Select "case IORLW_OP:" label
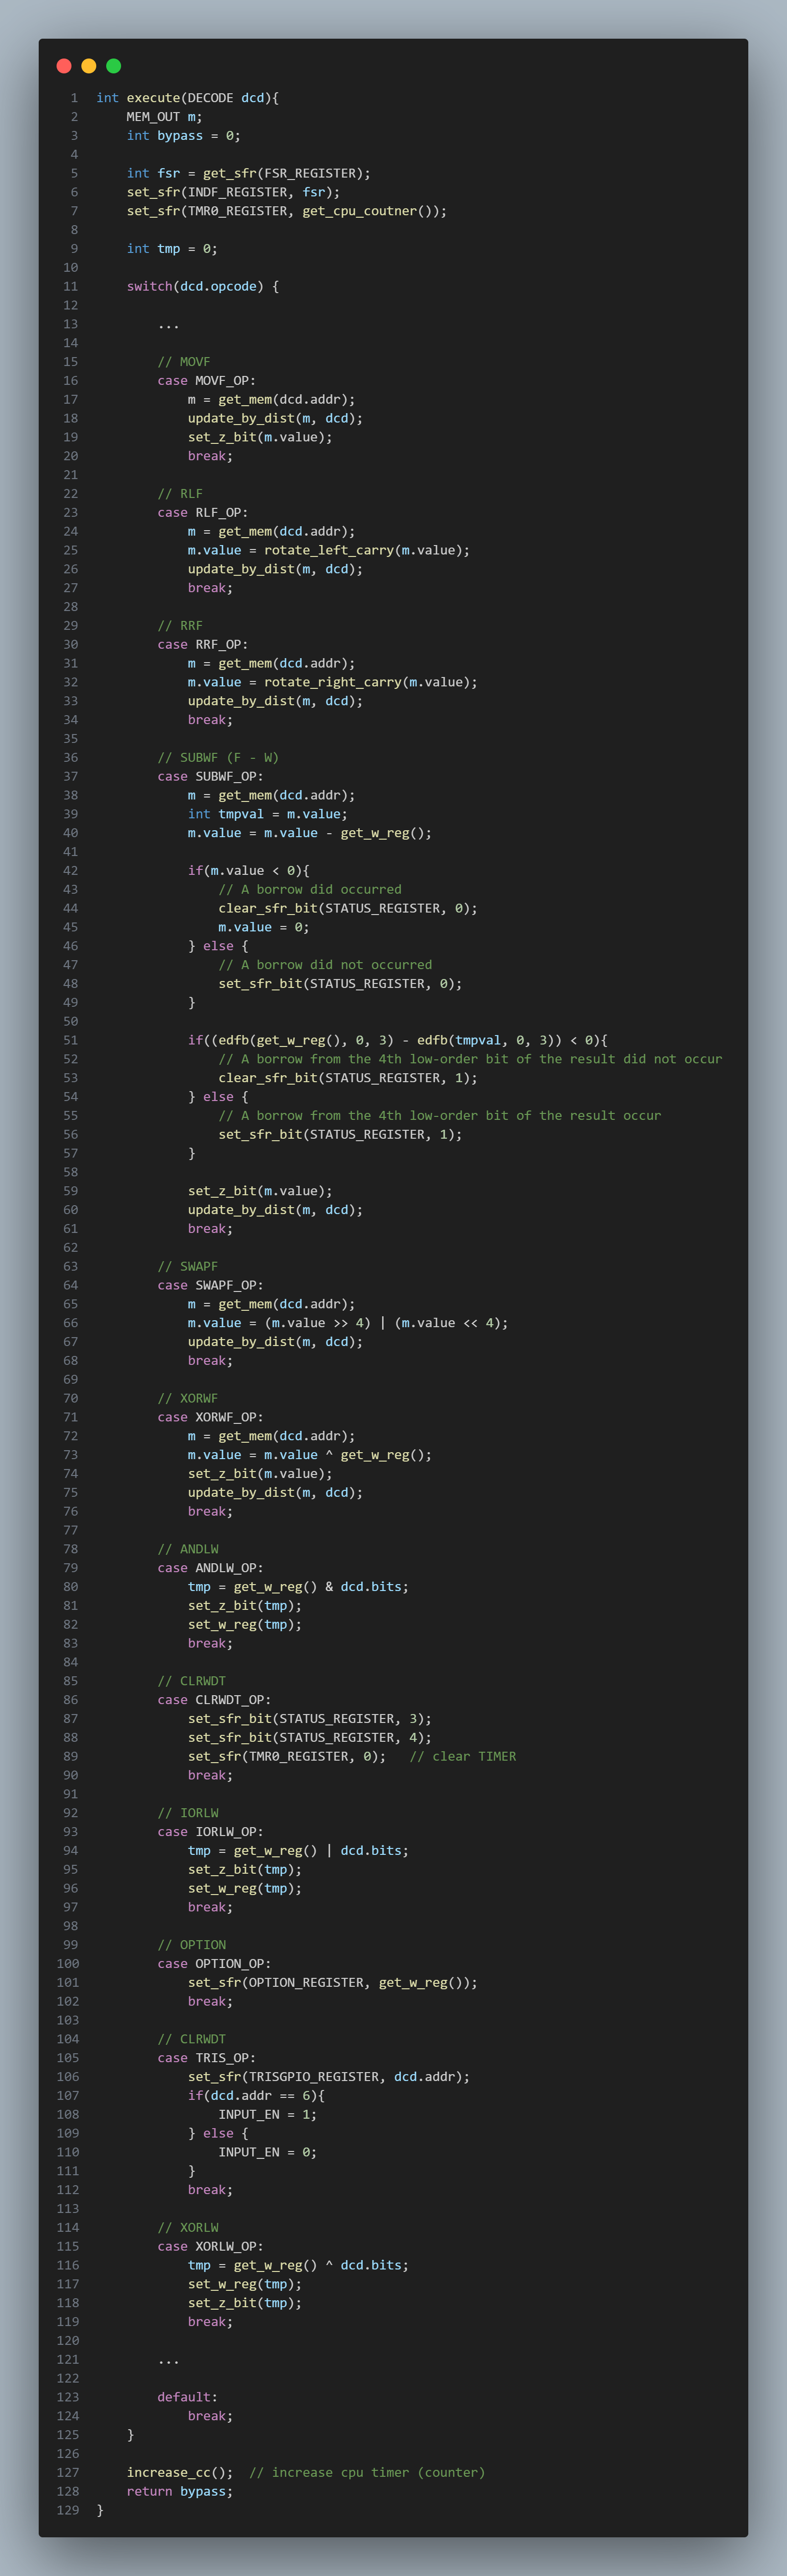 coord(211,1832)
